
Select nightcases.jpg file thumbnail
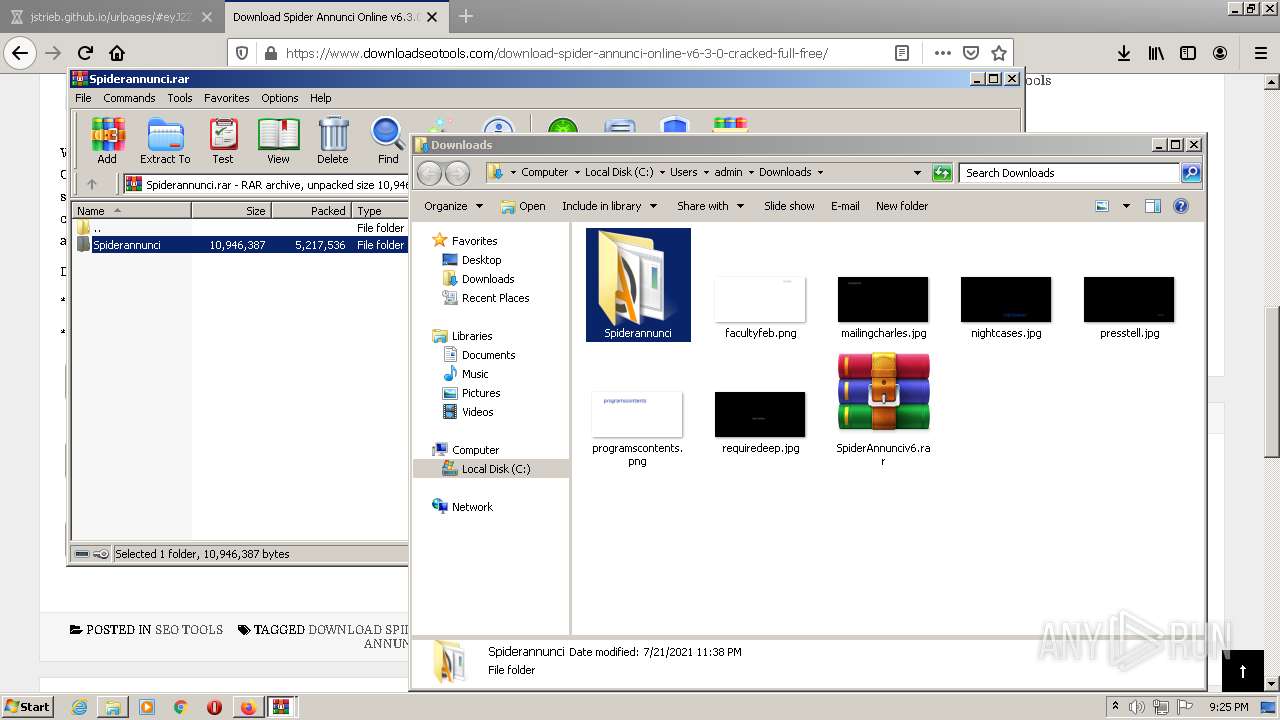coord(1006,307)
